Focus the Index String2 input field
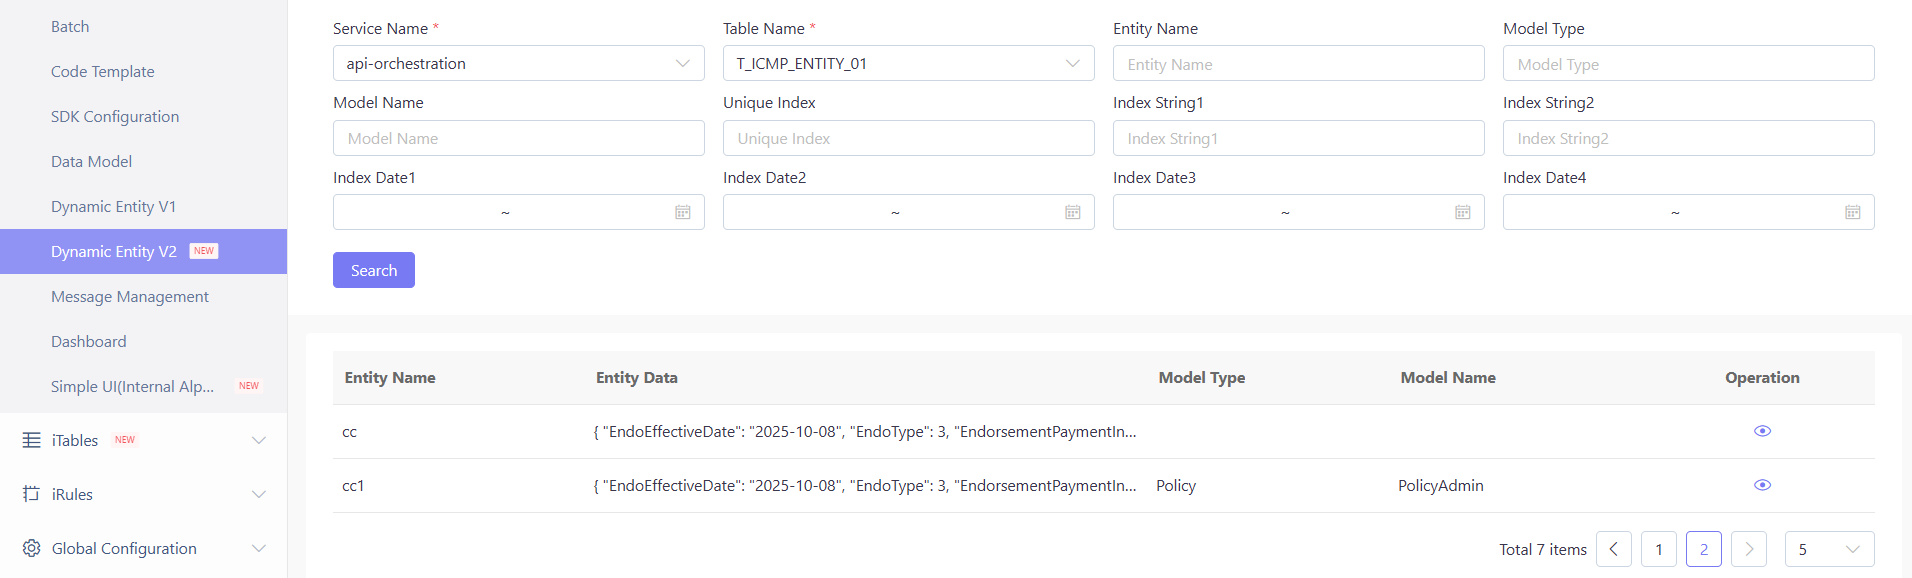Screen dimensions: 1912x578 point(1689,138)
